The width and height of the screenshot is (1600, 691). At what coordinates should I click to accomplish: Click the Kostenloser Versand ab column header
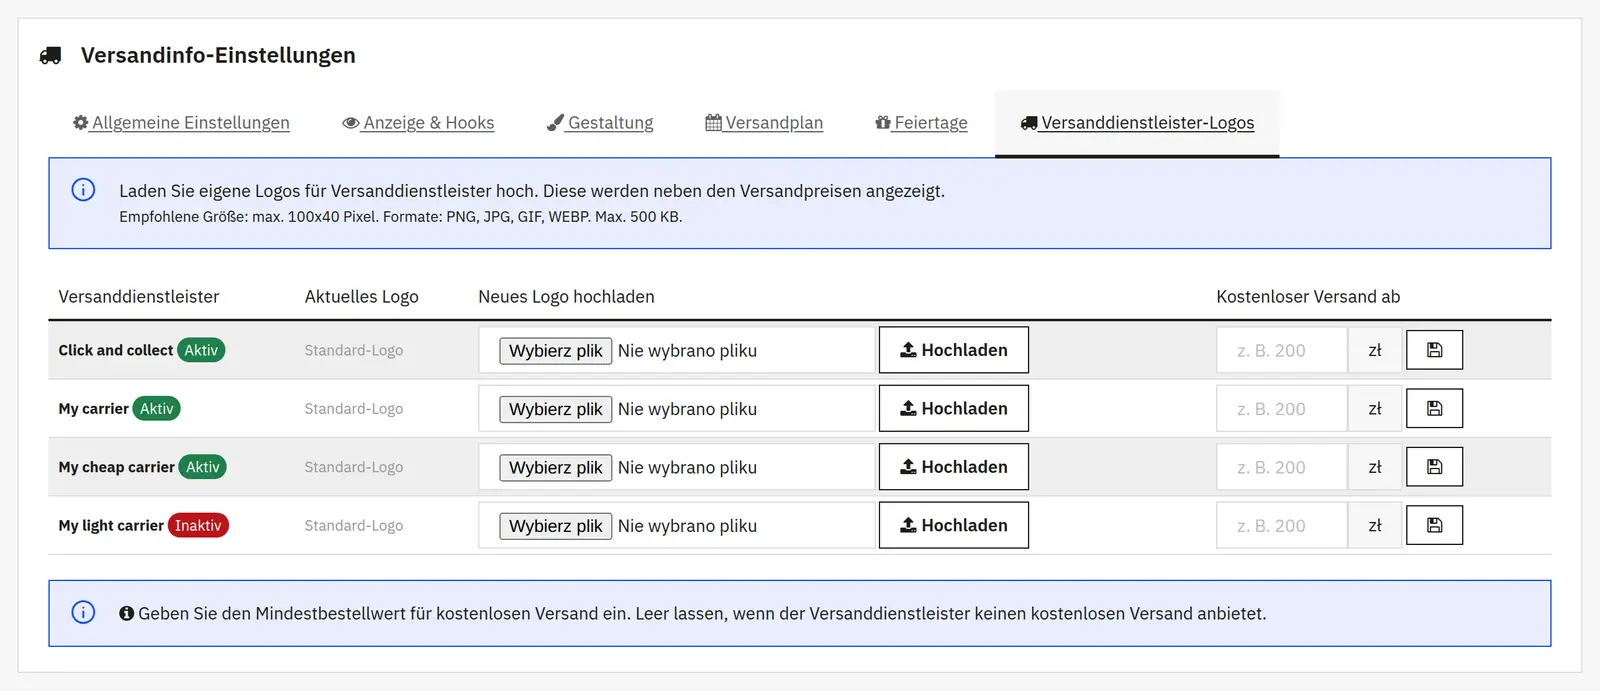[x=1308, y=297]
